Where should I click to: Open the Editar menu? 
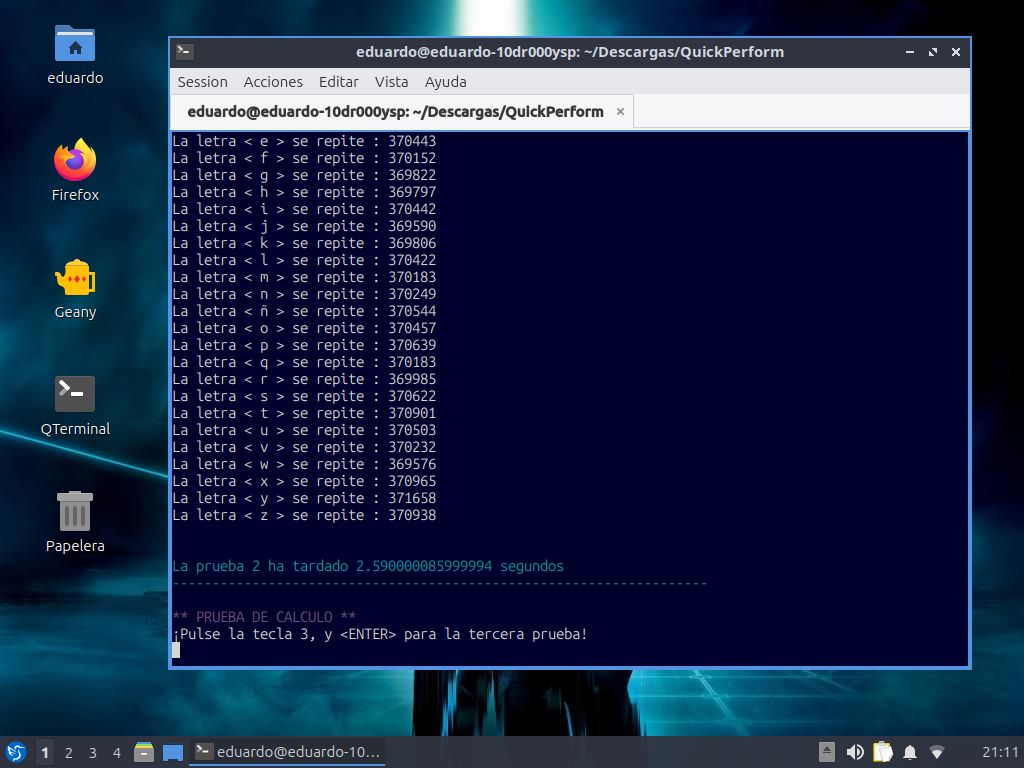[338, 82]
